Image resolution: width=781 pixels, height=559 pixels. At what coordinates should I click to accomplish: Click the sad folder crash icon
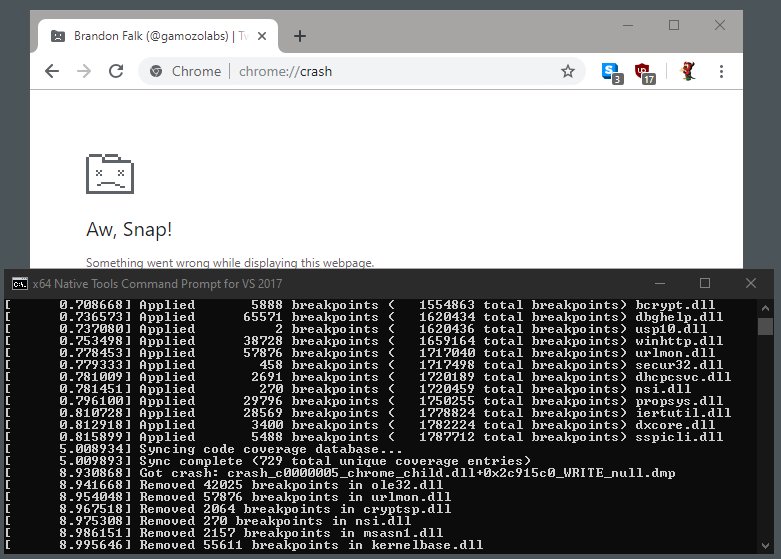[110, 173]
